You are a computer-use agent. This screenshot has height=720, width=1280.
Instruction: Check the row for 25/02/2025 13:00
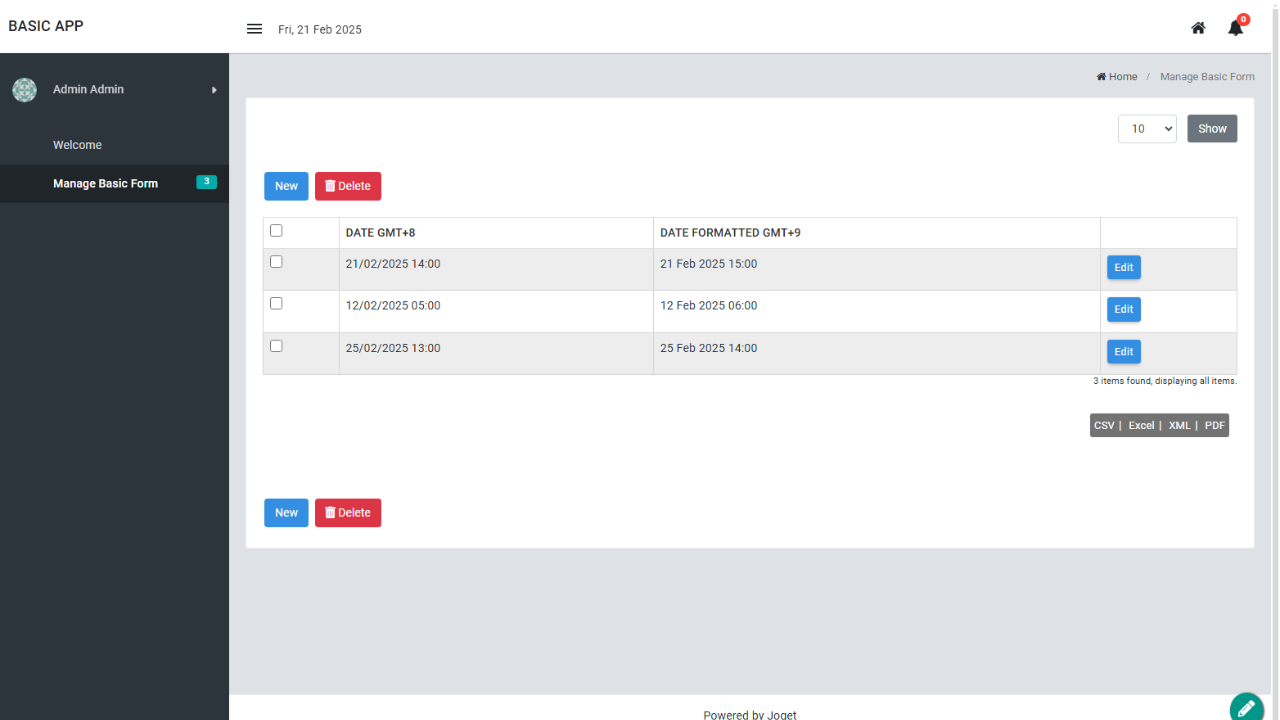276,346
